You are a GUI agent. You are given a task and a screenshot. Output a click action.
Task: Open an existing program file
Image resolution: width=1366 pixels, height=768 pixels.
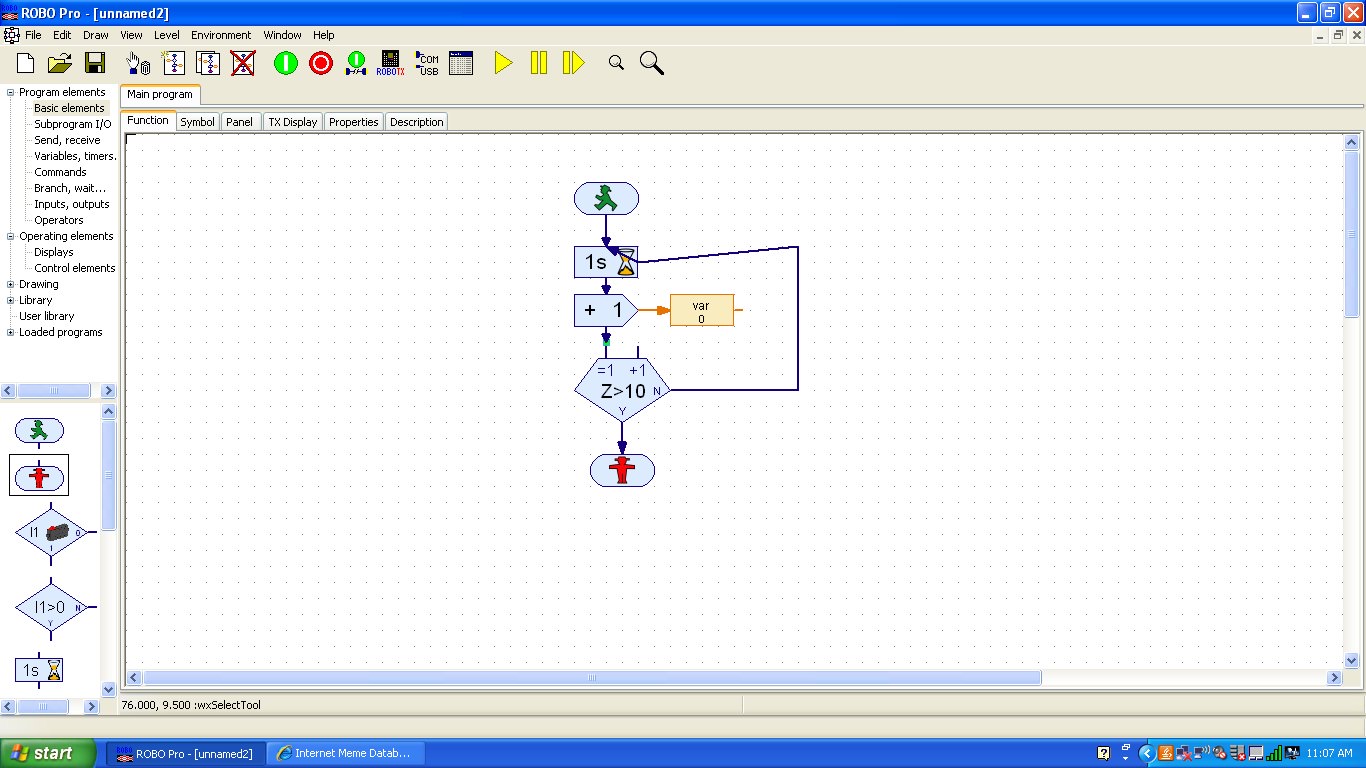point(59,62)
